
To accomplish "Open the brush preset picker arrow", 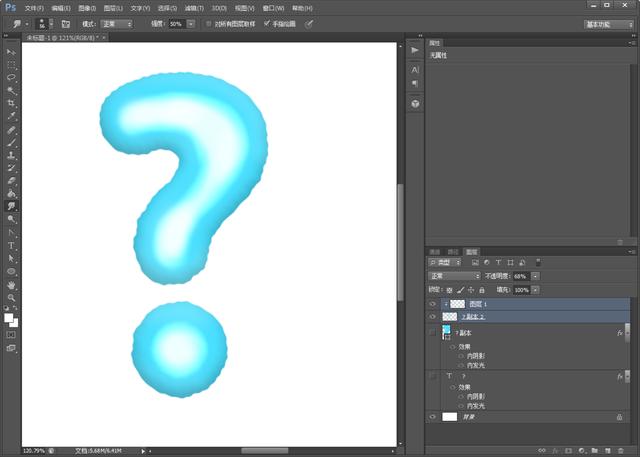I will coord(51,23).
